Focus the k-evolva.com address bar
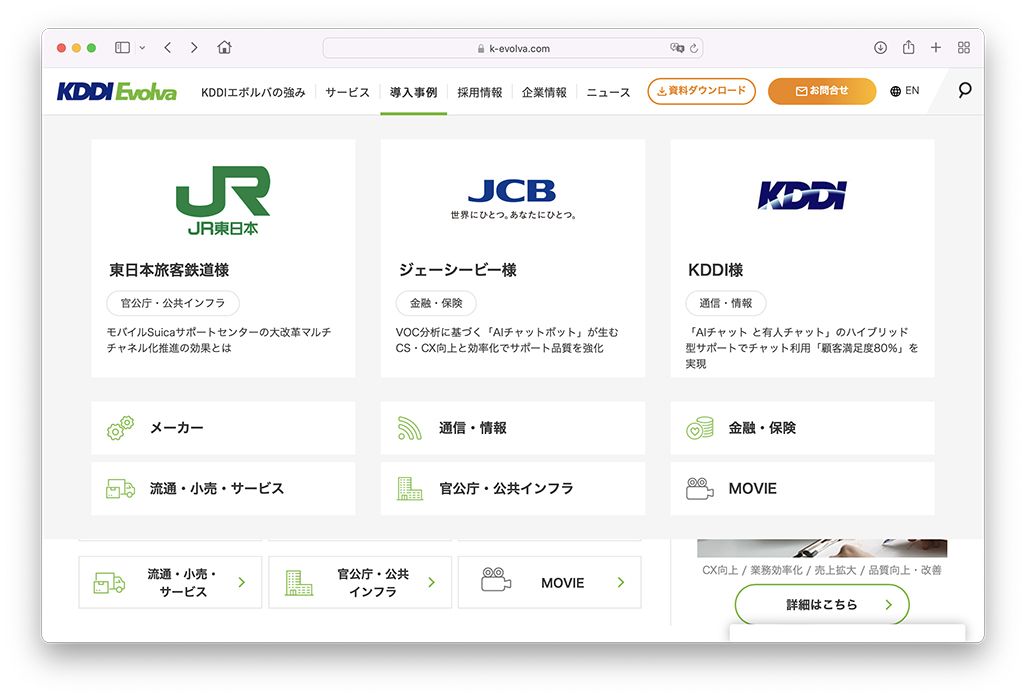 click(x=513, y=48)
